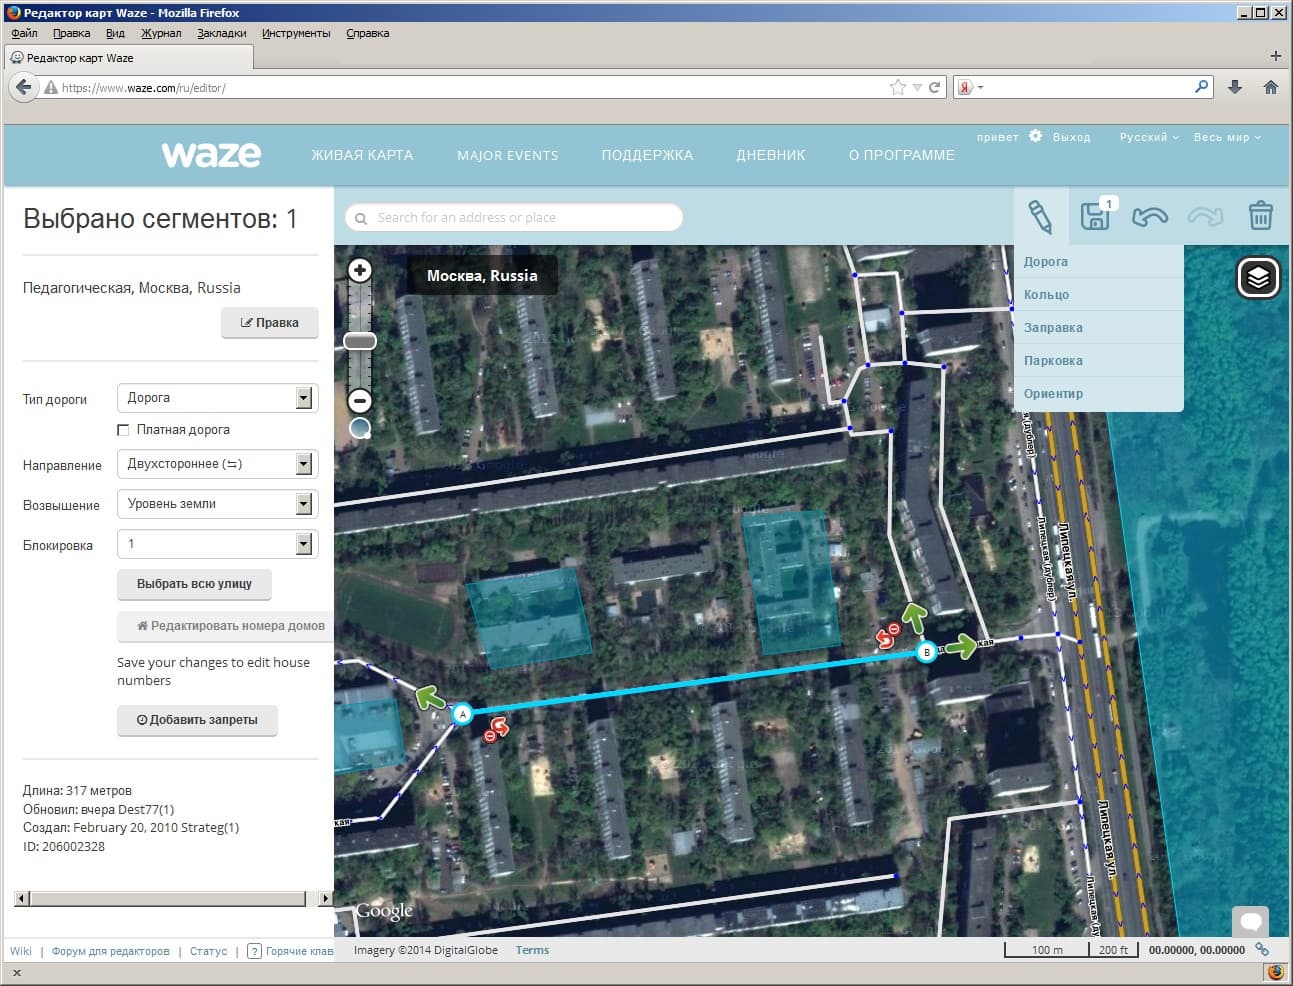Click segment endpoint node A on map
Viewport: 1293px width, 986px height.
click(x=462, y=714)
